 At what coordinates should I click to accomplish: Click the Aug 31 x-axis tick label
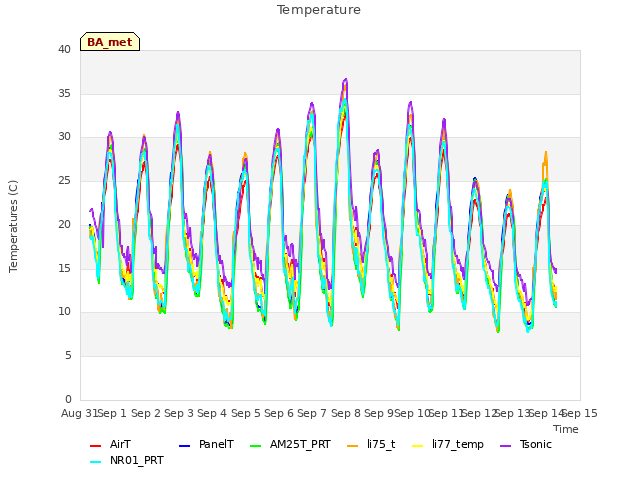pos(79,413)
